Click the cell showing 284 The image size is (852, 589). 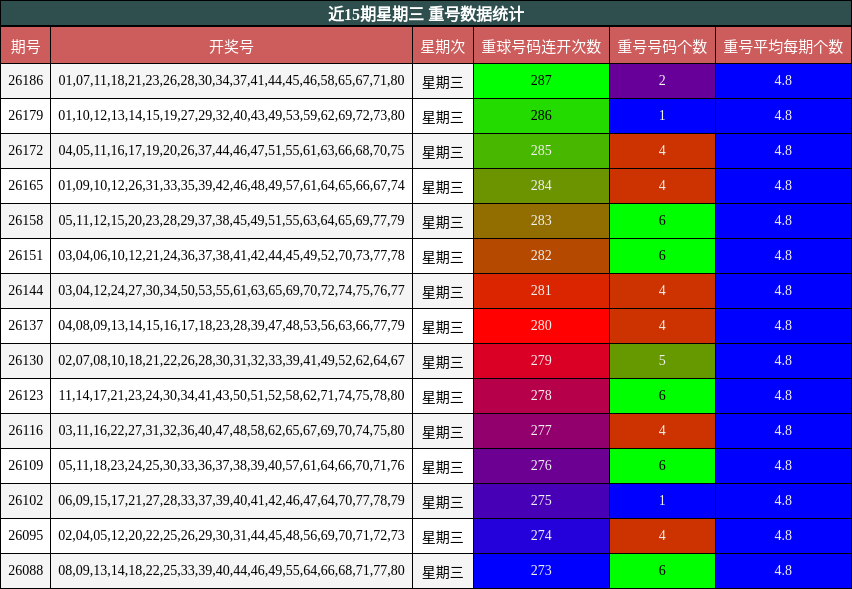pos(541,186)
